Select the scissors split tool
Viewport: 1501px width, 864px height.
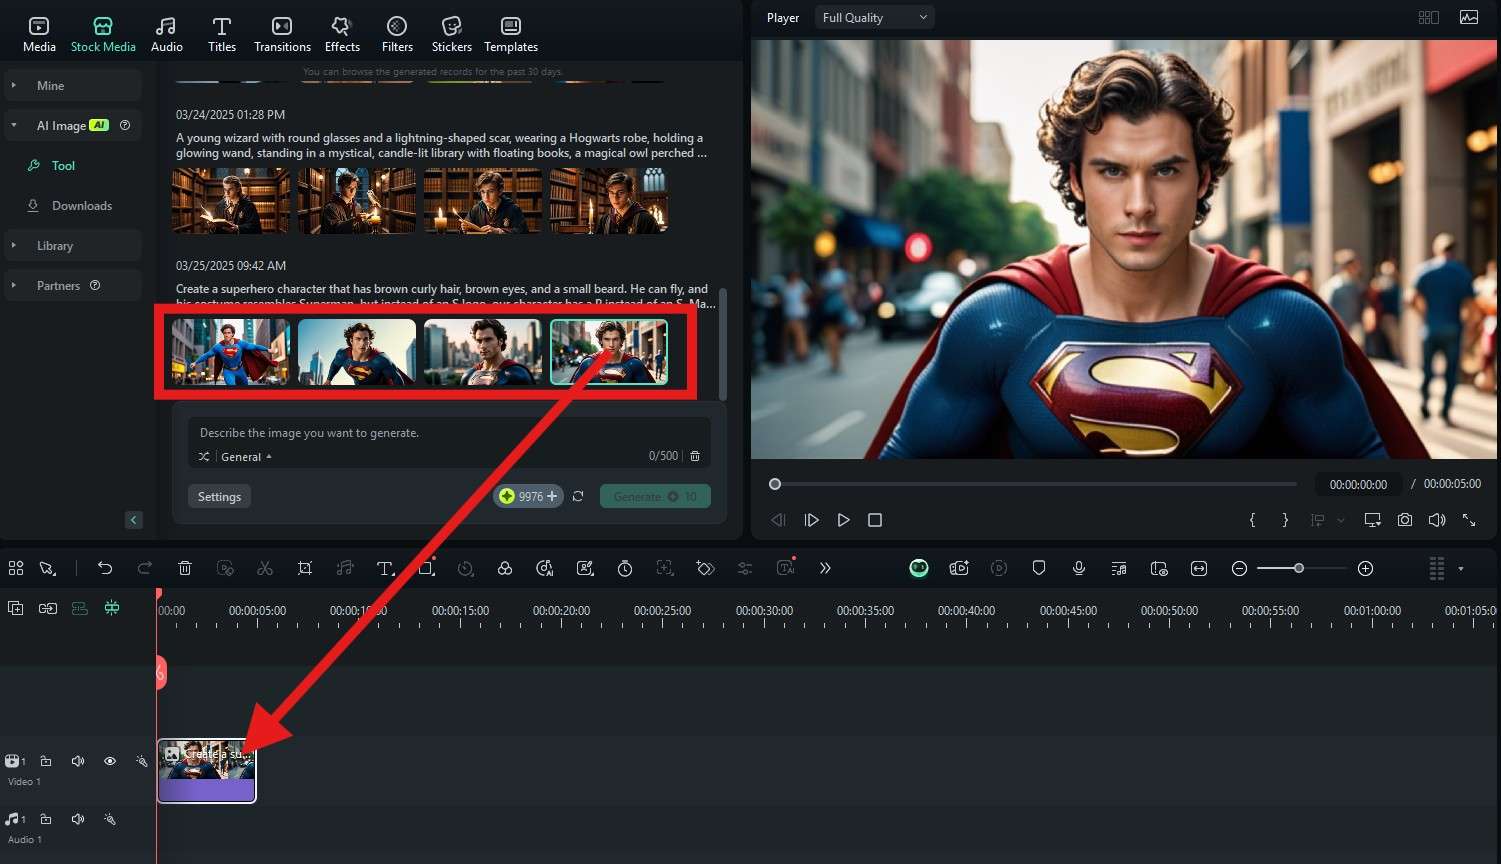point(265,568)
